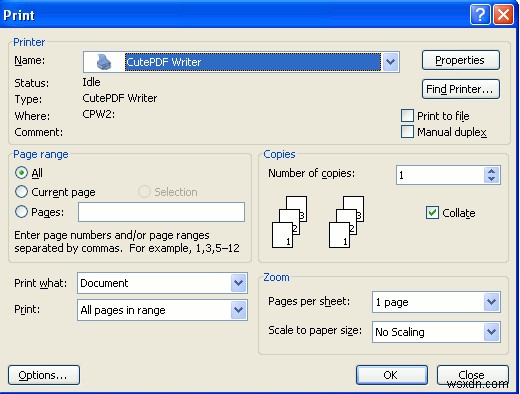Image resolution: width=520 pixels, height=394 pixels.
Task: Click into the Number of copies field
Action: pos(440,175)
